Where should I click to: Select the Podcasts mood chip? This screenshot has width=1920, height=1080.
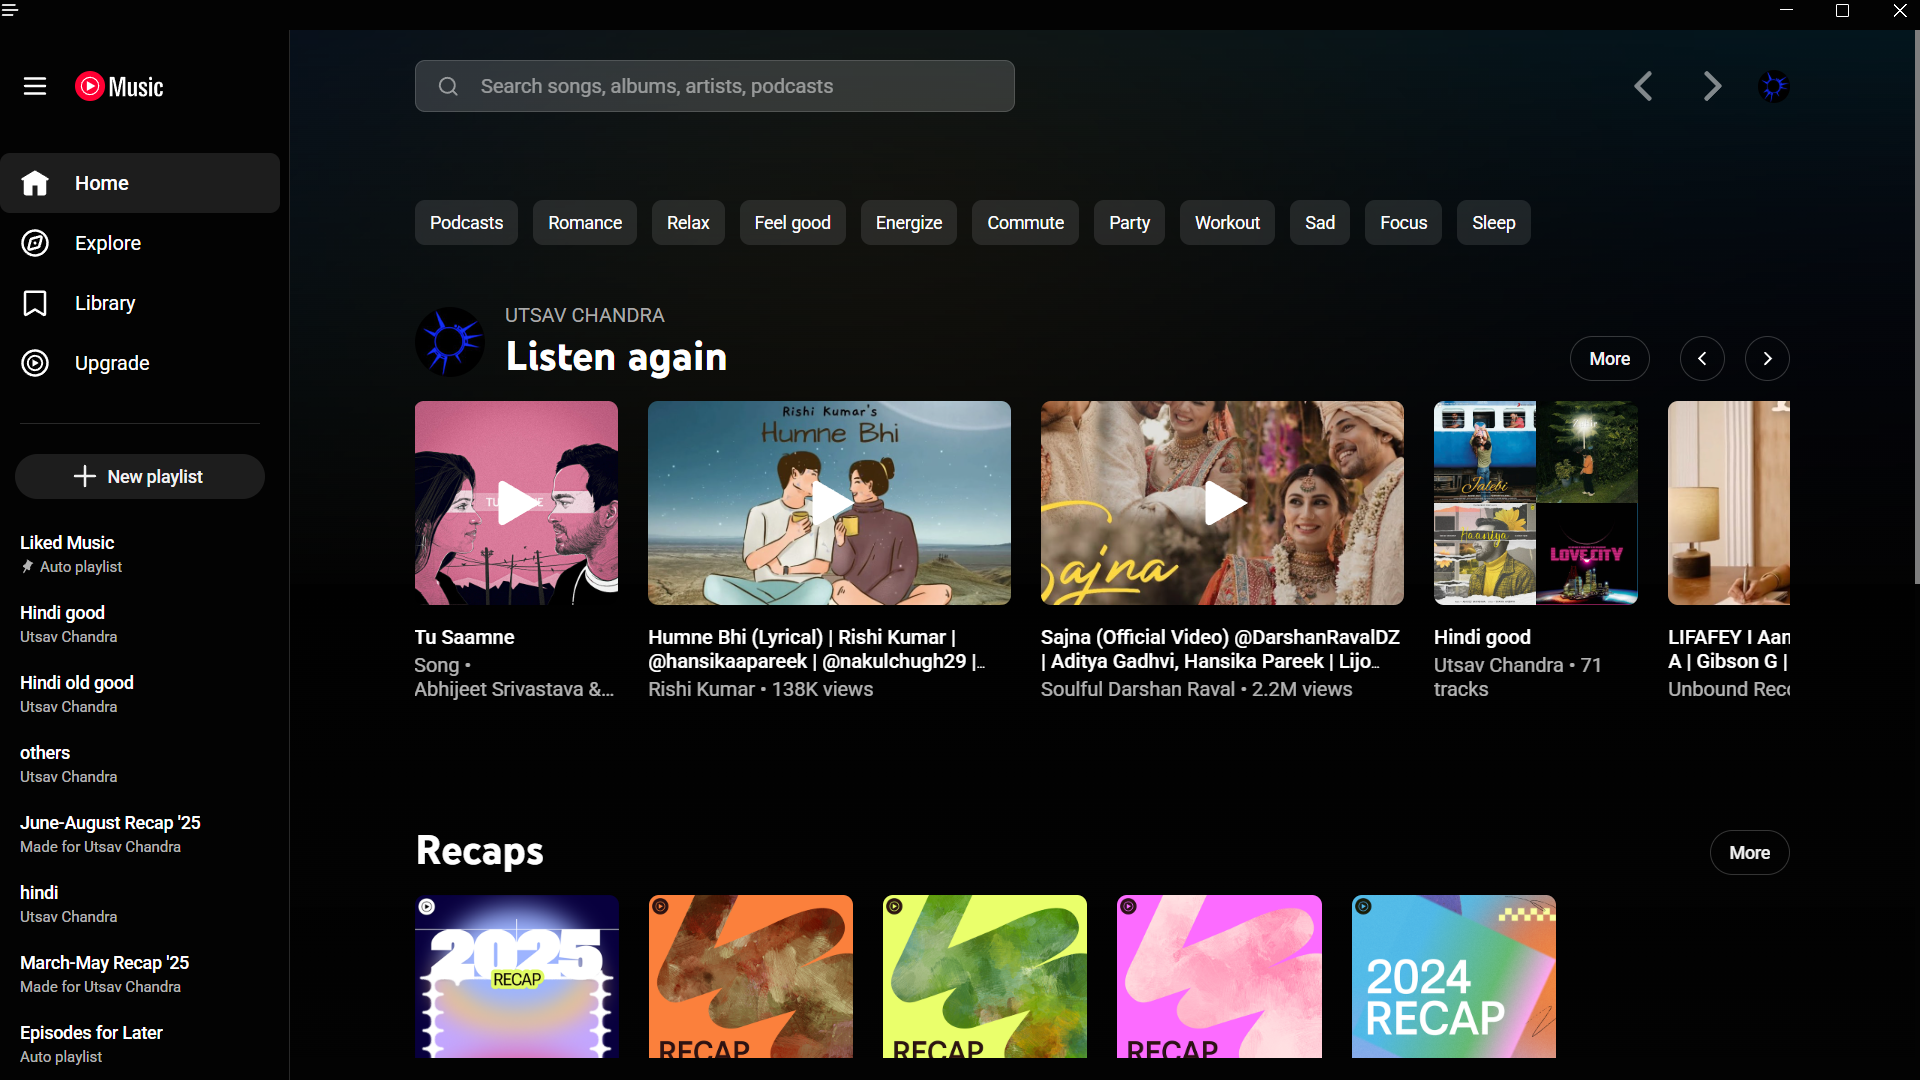[x=466, y=223]
